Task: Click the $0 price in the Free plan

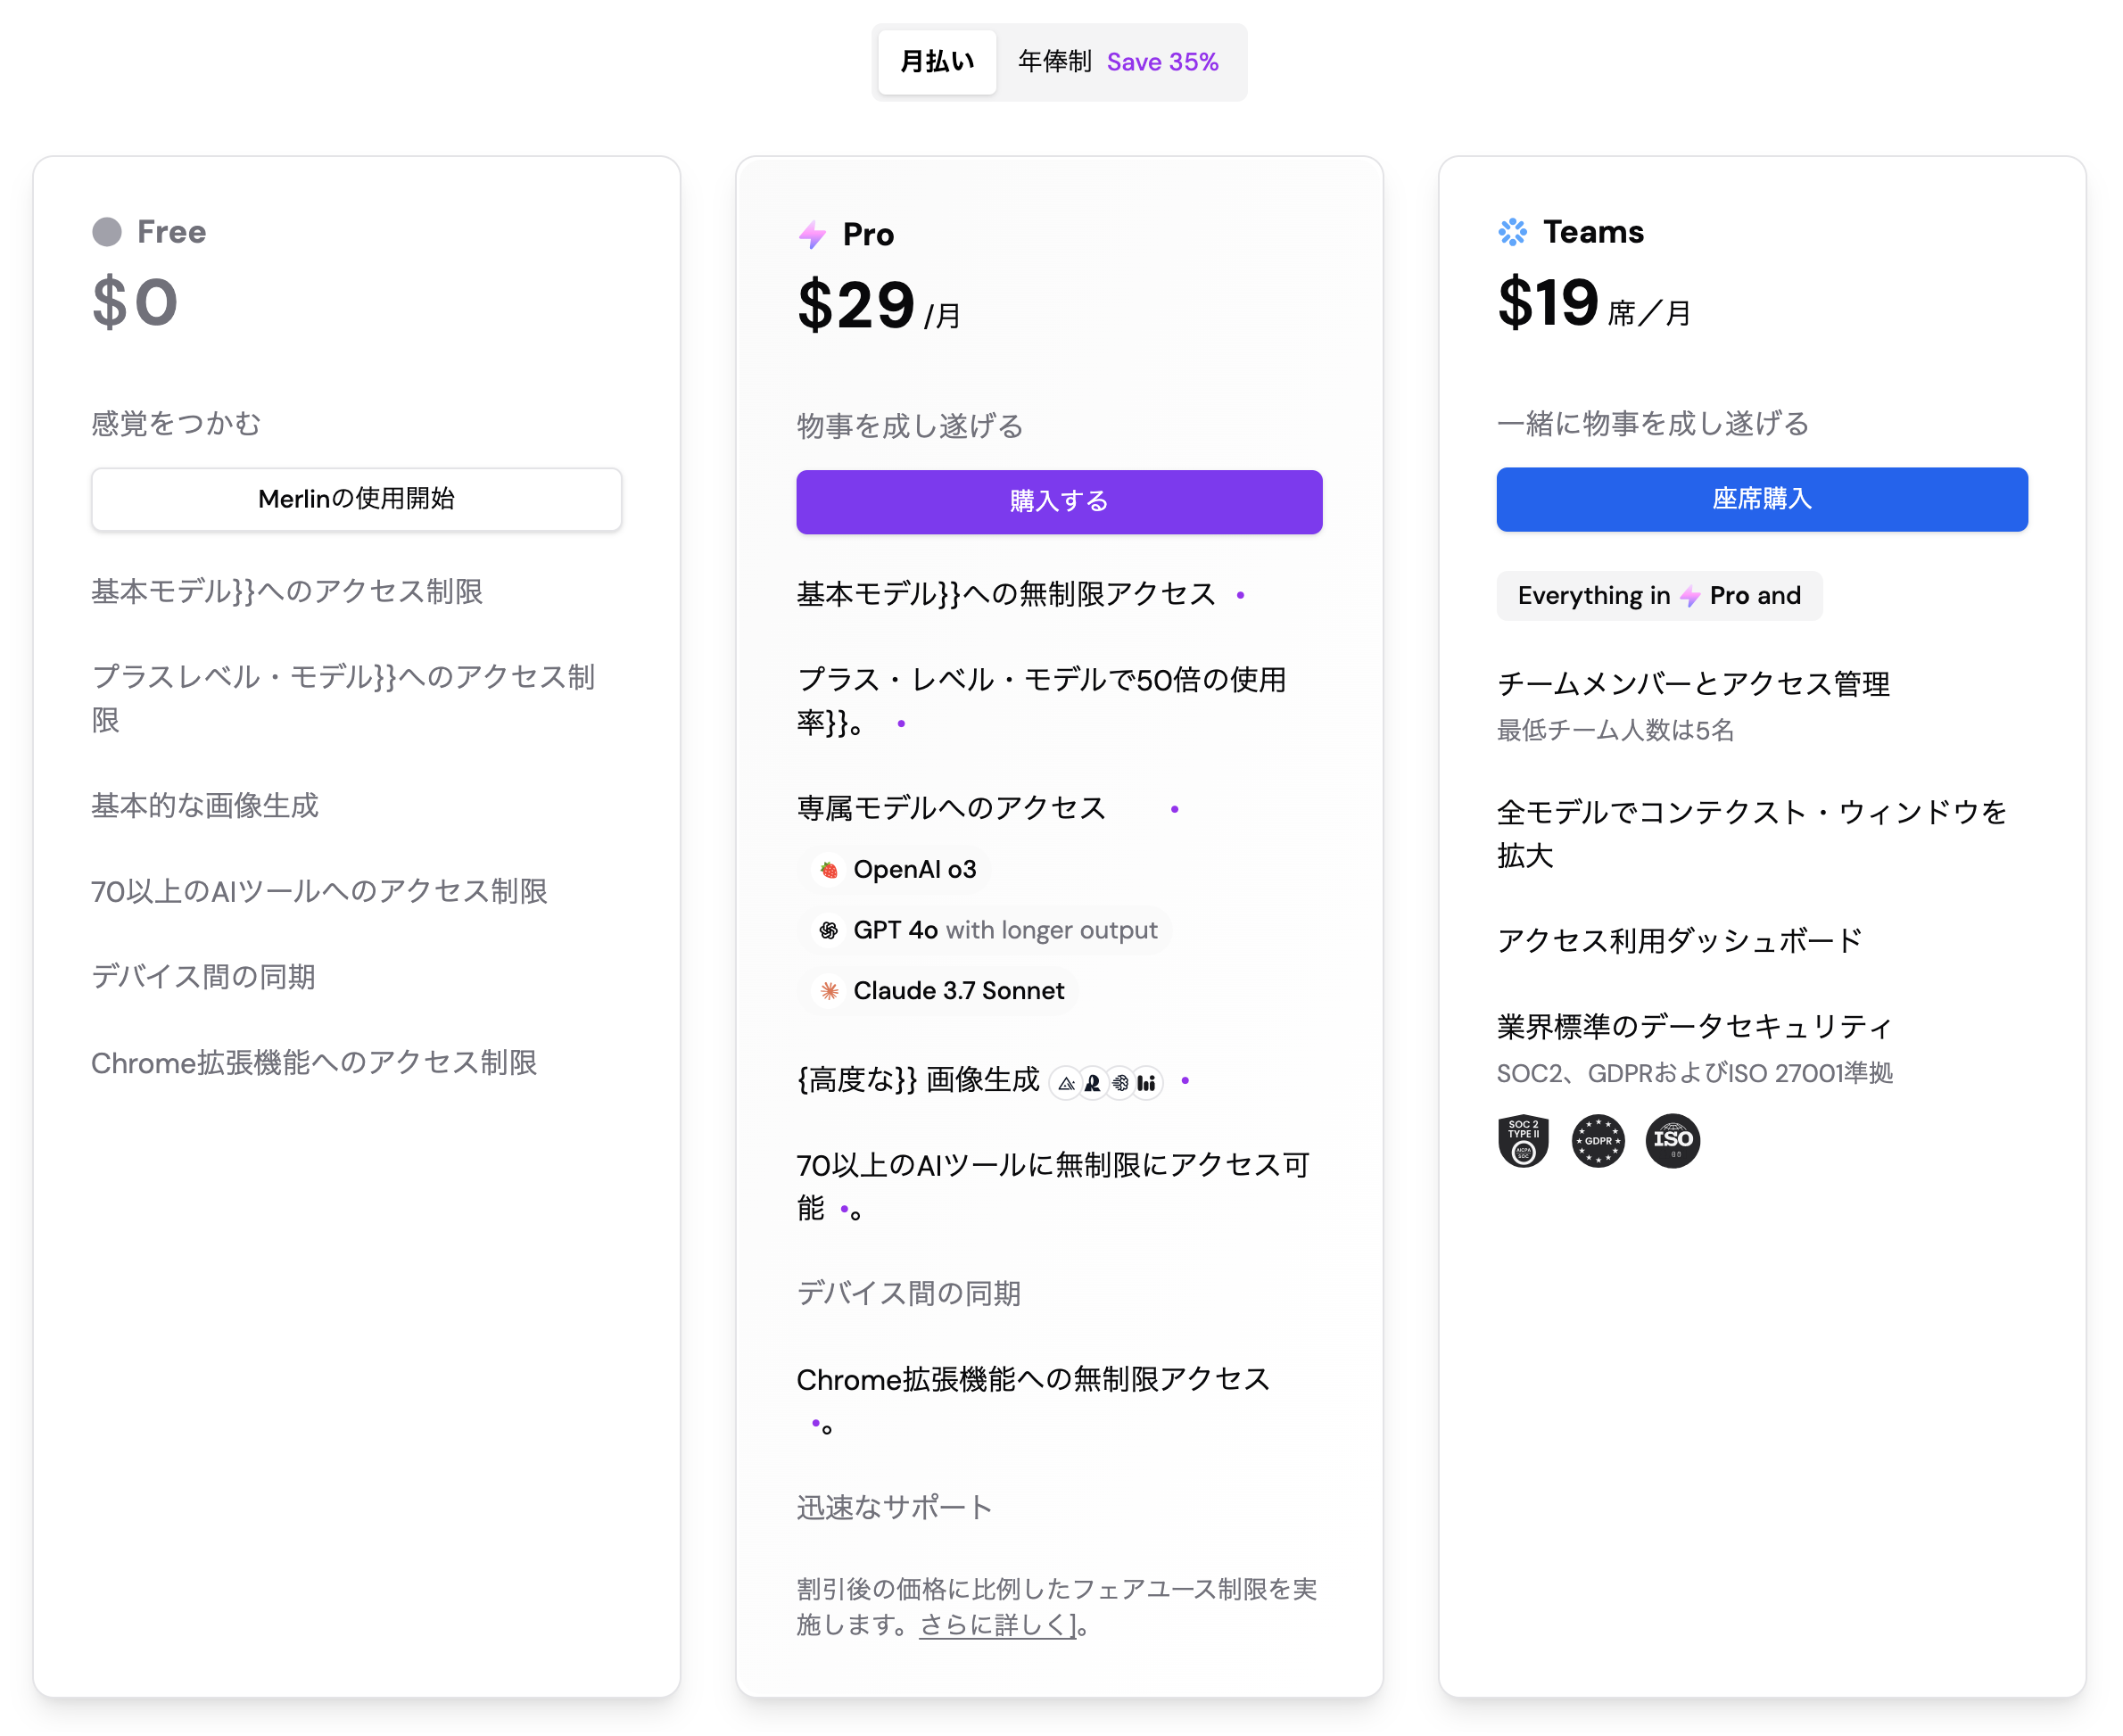Action: click(x=135, y=303)
